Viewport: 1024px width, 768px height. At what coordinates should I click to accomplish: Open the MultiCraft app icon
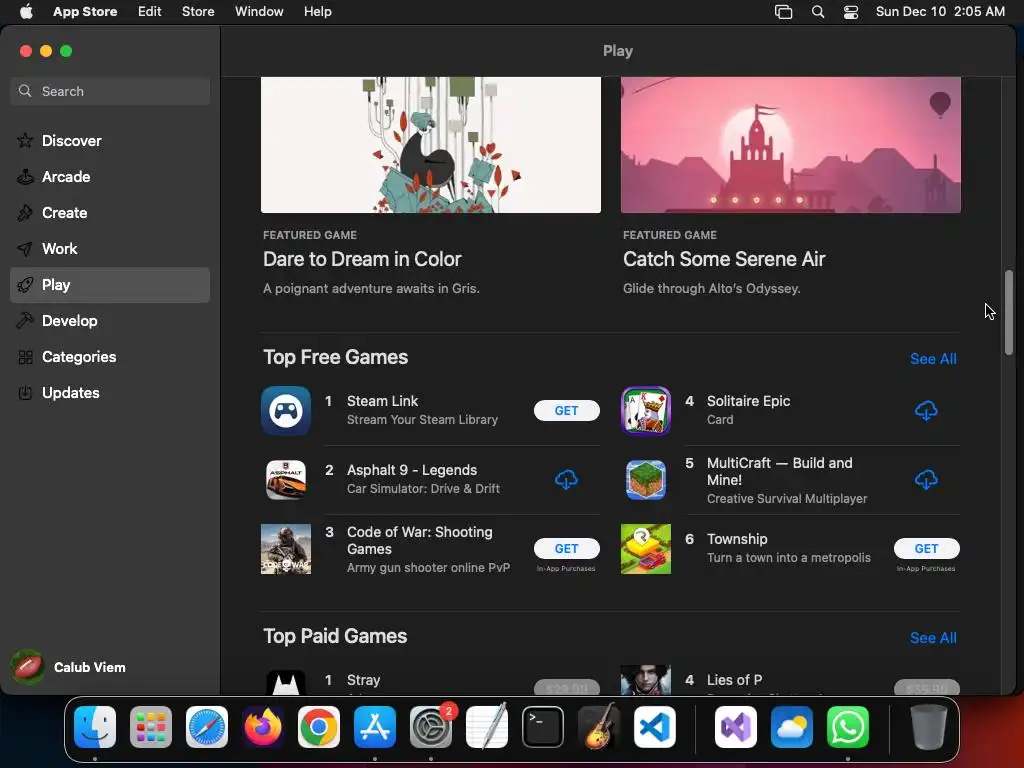pyautogui.click(x=646, y=479)
